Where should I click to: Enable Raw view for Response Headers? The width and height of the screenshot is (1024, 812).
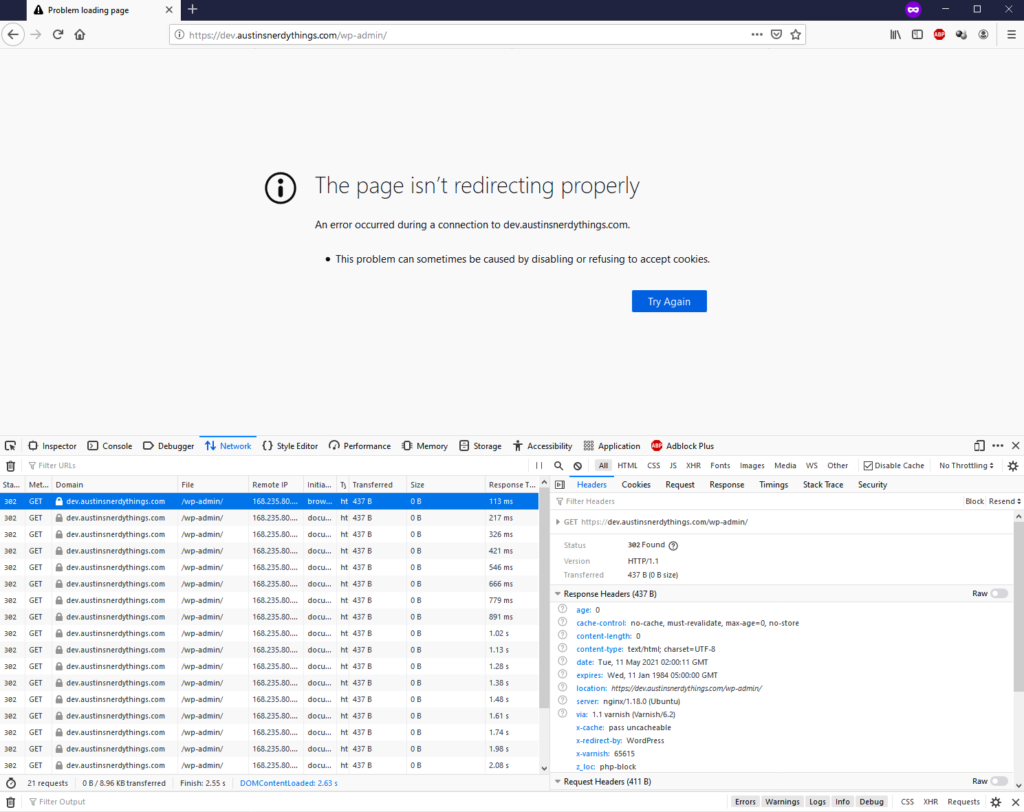(998, 594)
